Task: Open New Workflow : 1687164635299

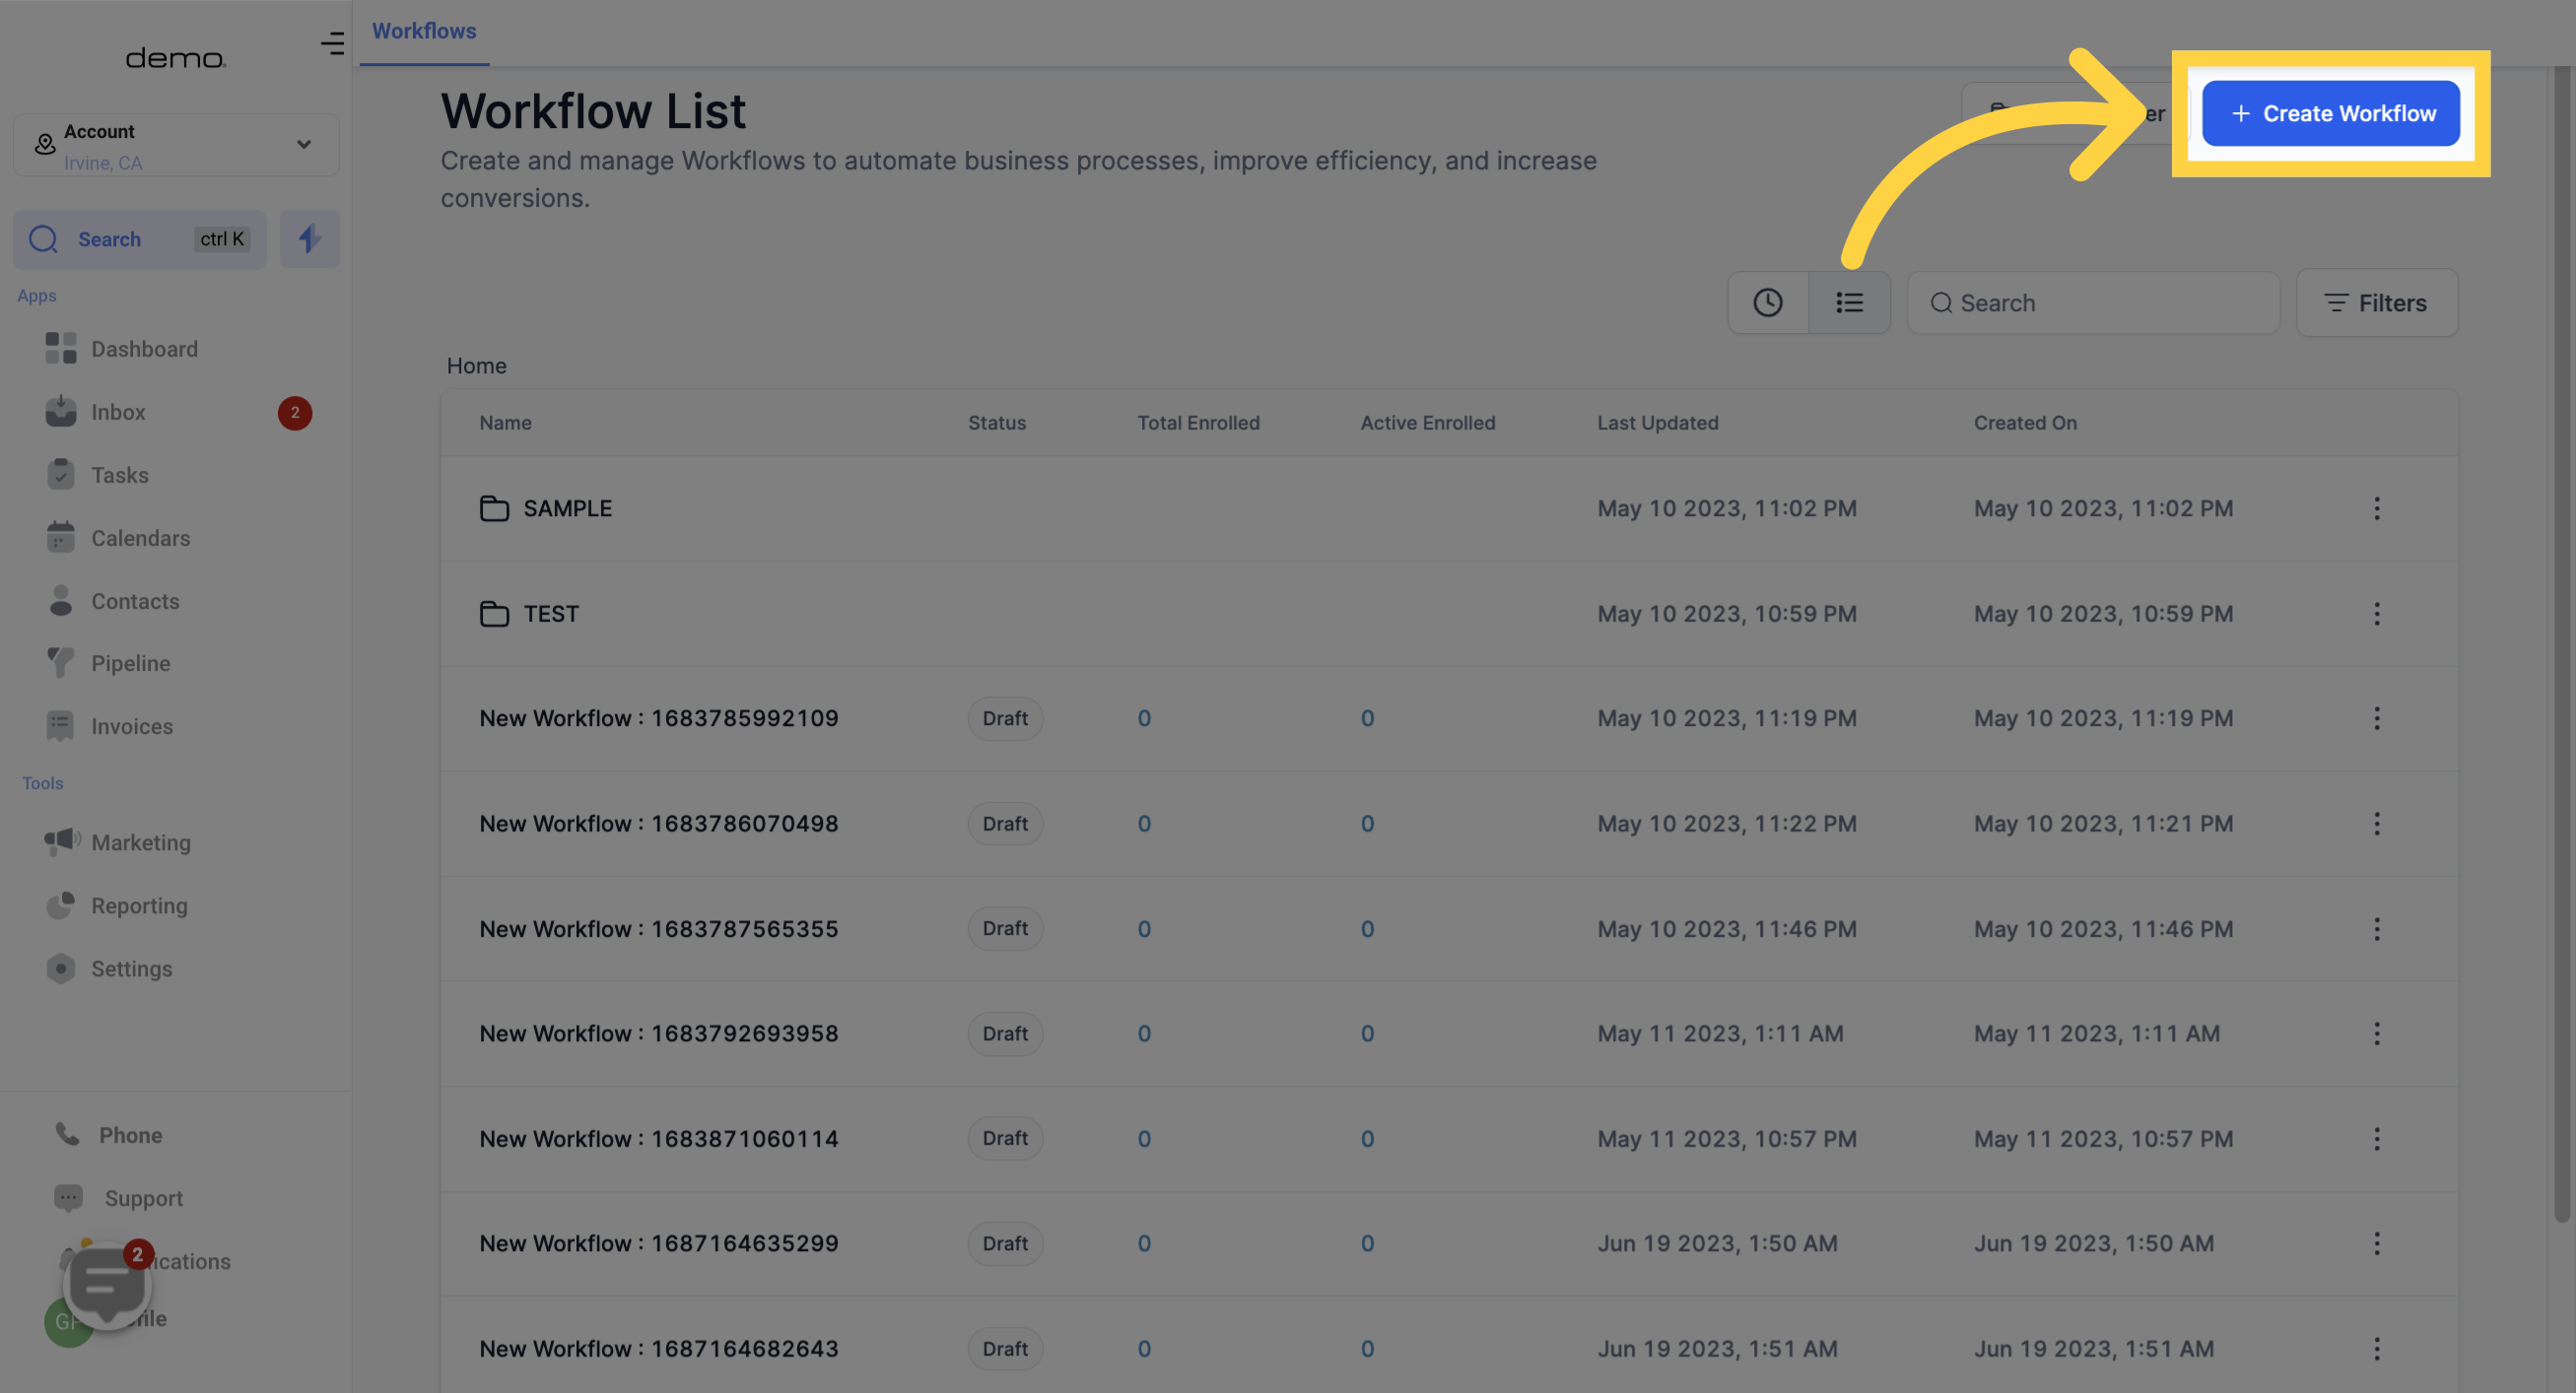Action: 659,1243
